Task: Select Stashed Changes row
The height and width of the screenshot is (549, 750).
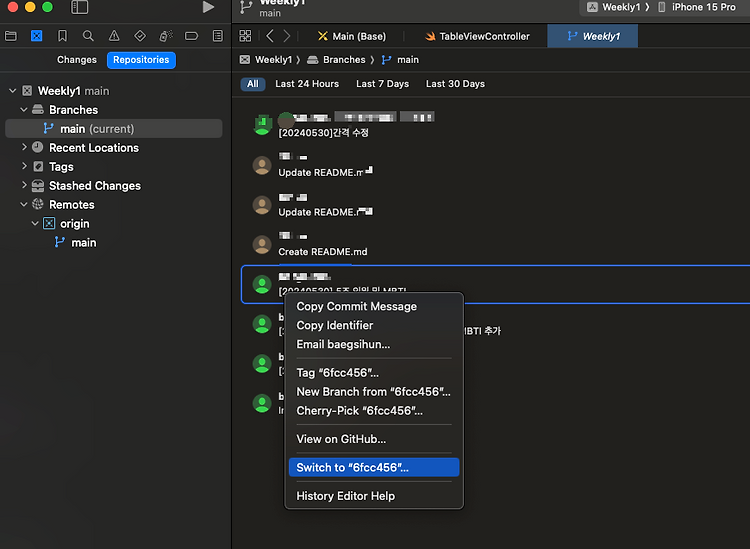Action: pyautogui.click(x=95, y=186)
